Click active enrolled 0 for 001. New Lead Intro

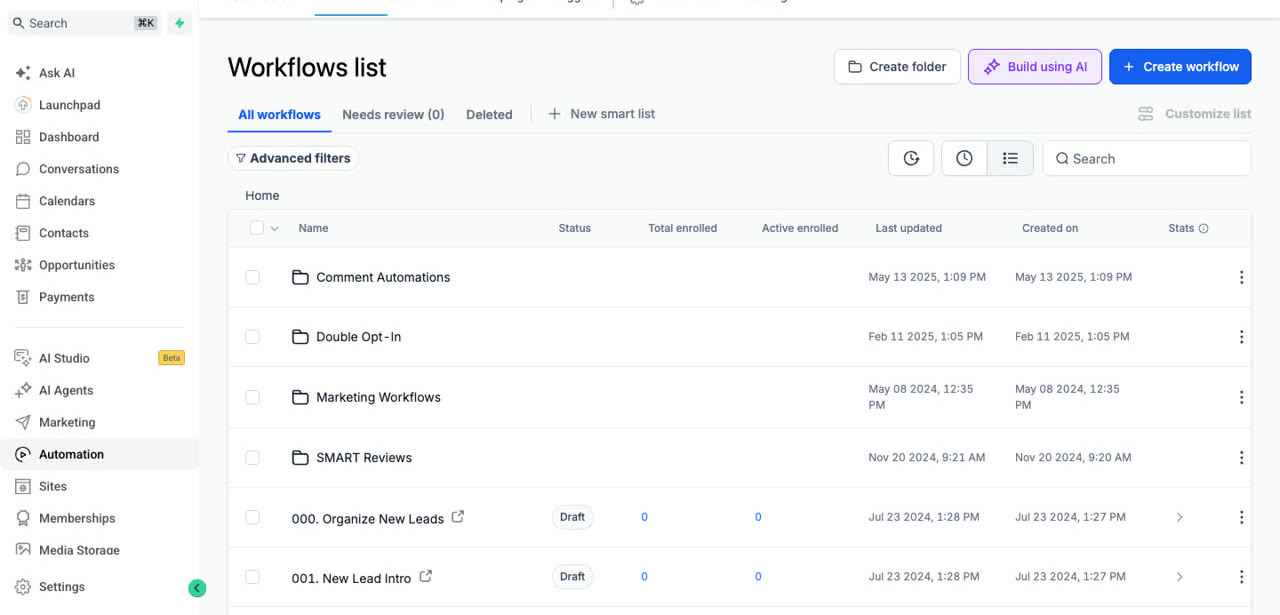pyautogui.click(x=758, y=577)
